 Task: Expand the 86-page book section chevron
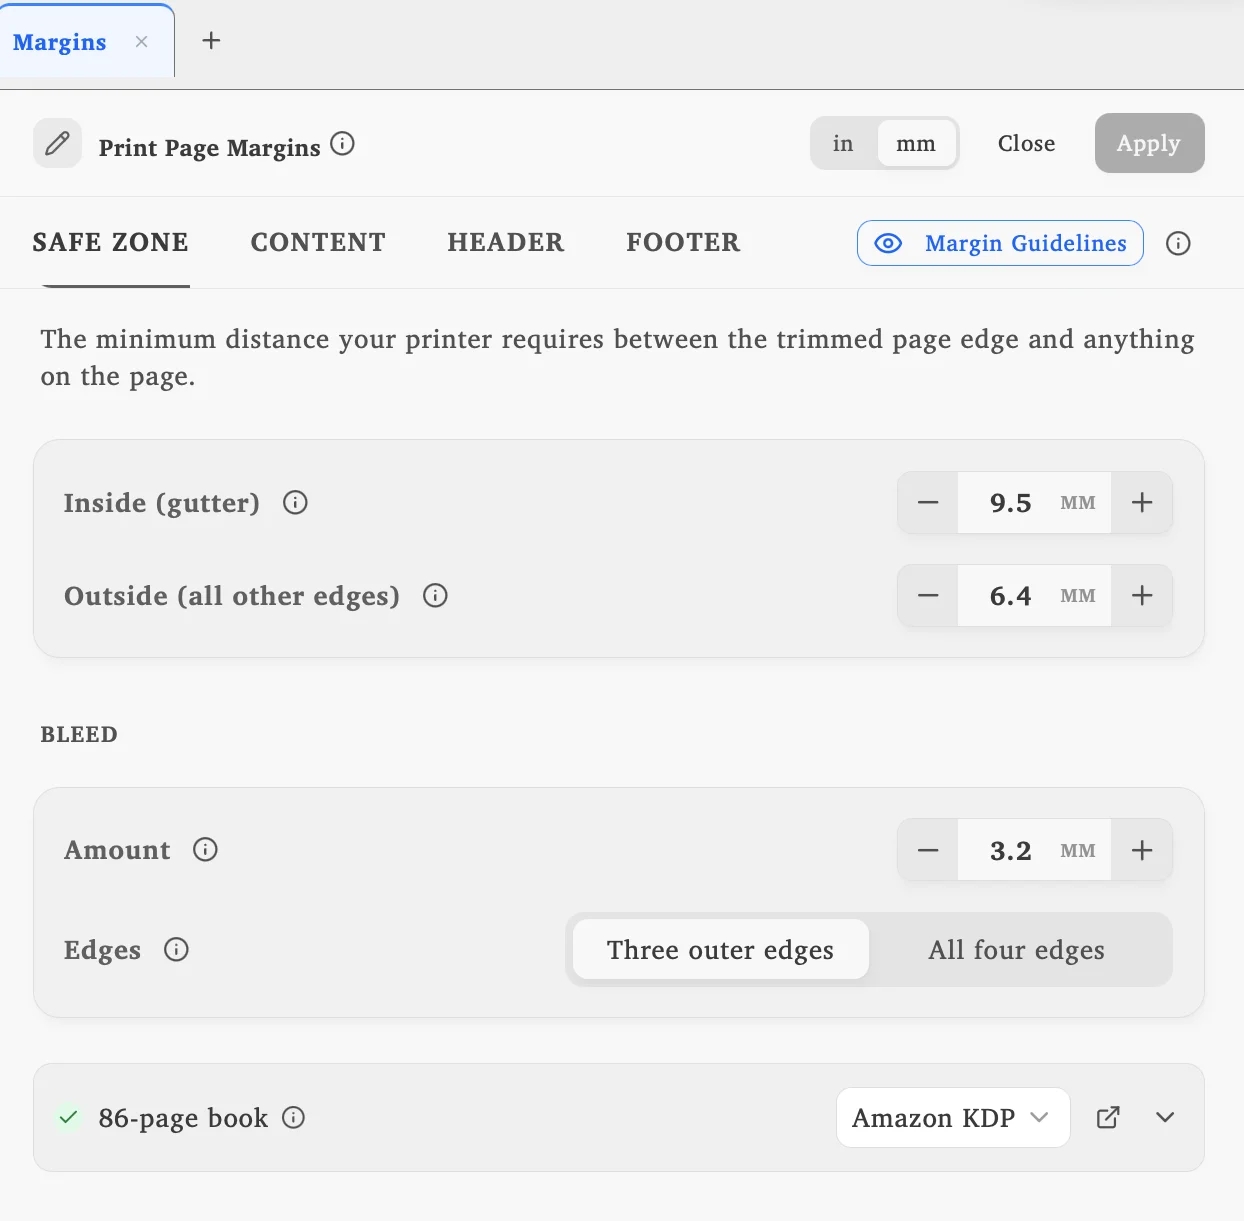tap(1165, 1117)
